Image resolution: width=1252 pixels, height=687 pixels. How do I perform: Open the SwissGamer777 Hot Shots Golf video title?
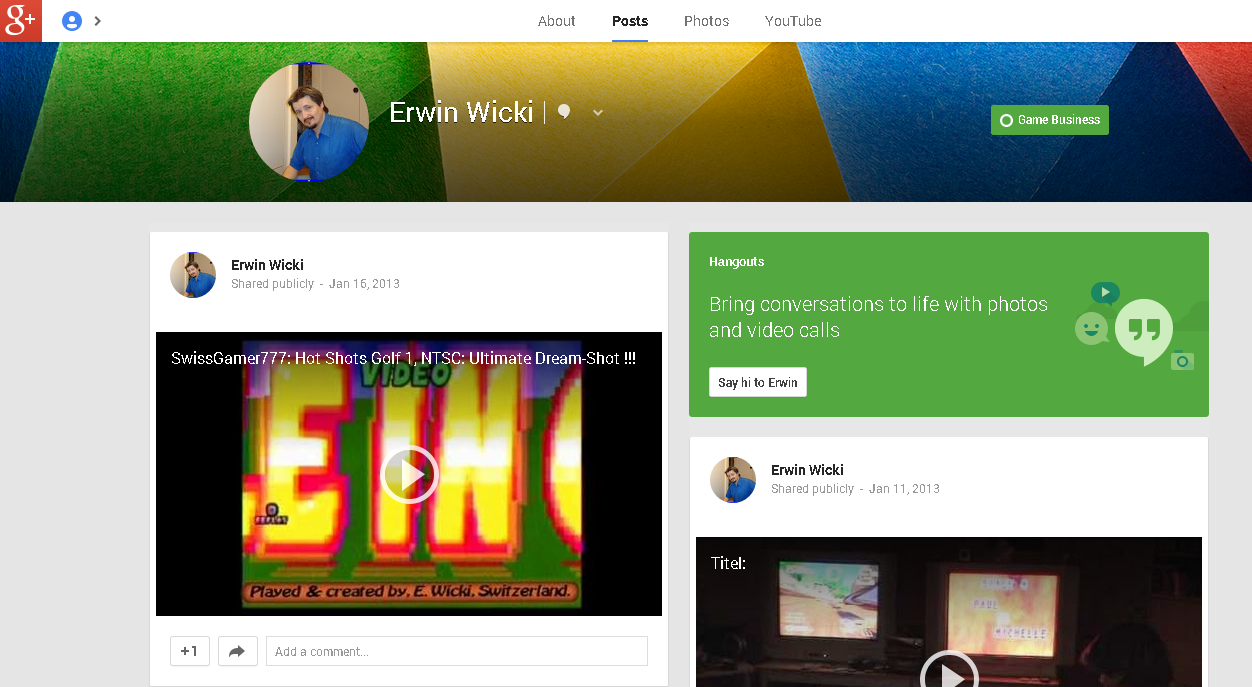tap(403, 358)
